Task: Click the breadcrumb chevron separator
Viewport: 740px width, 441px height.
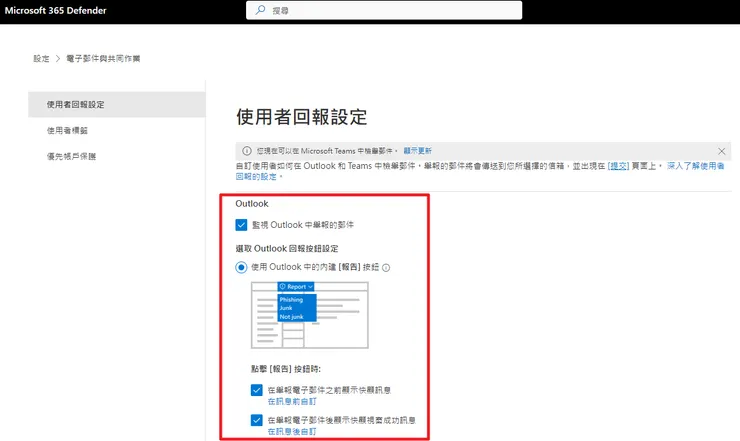Action: [58, 59]
